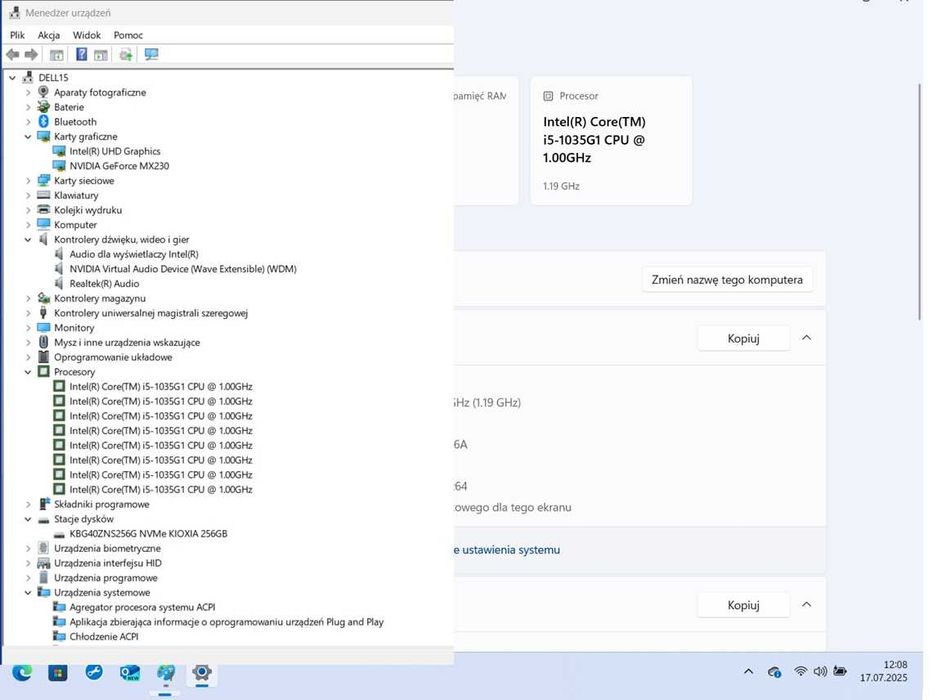Image resolution: width=942 pixels, height=700 pixels.
Task: Open the Akcja menu
Action: coord(49,35)
